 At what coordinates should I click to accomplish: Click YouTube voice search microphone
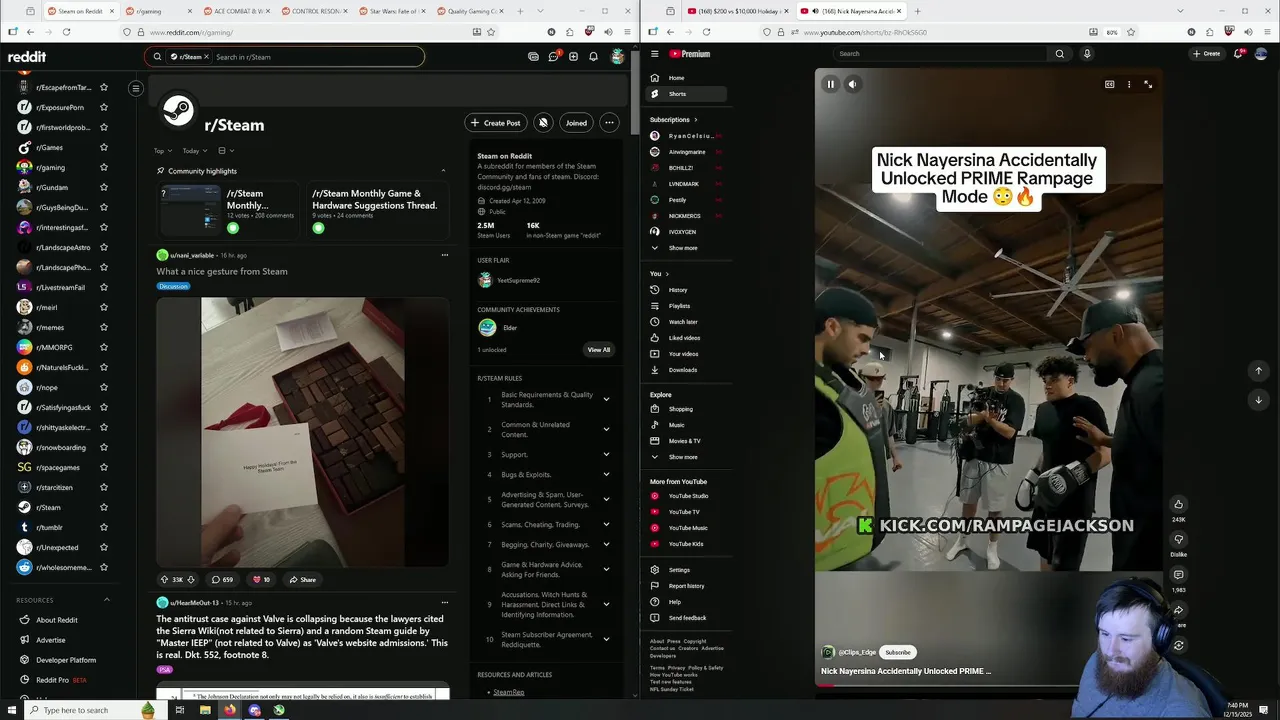coord(1087,54)
